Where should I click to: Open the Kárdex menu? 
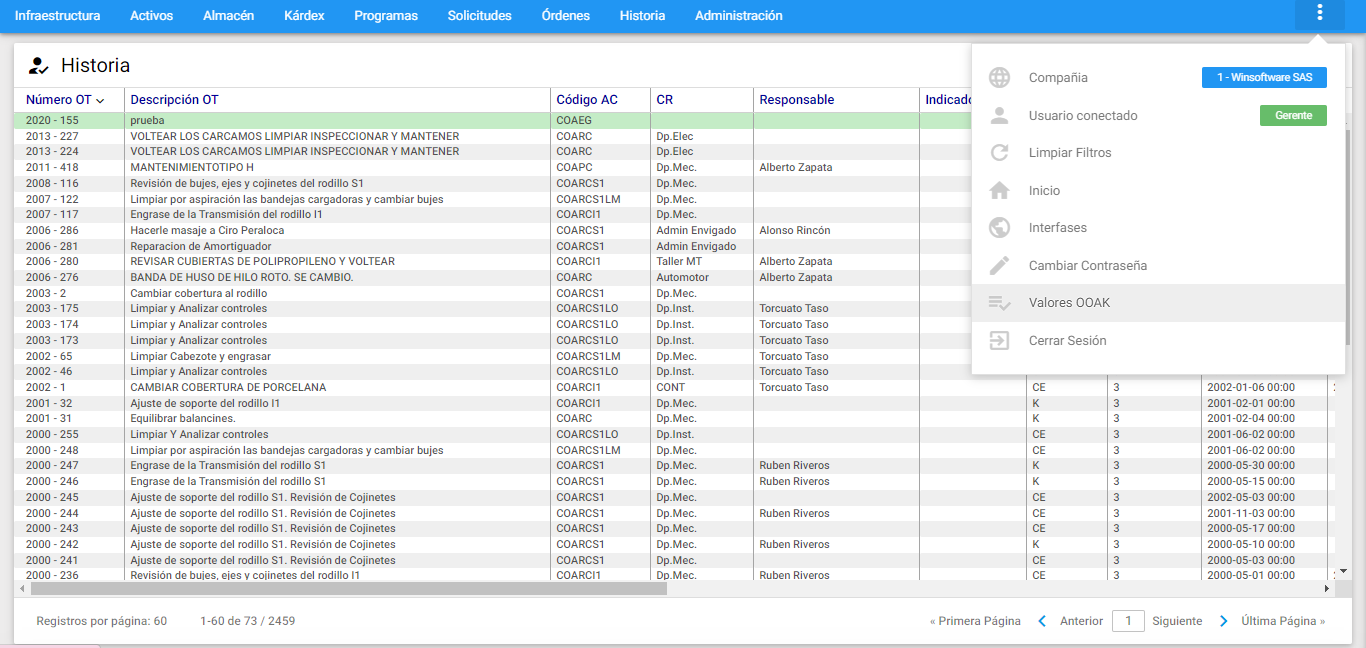[x=304, y=16]
